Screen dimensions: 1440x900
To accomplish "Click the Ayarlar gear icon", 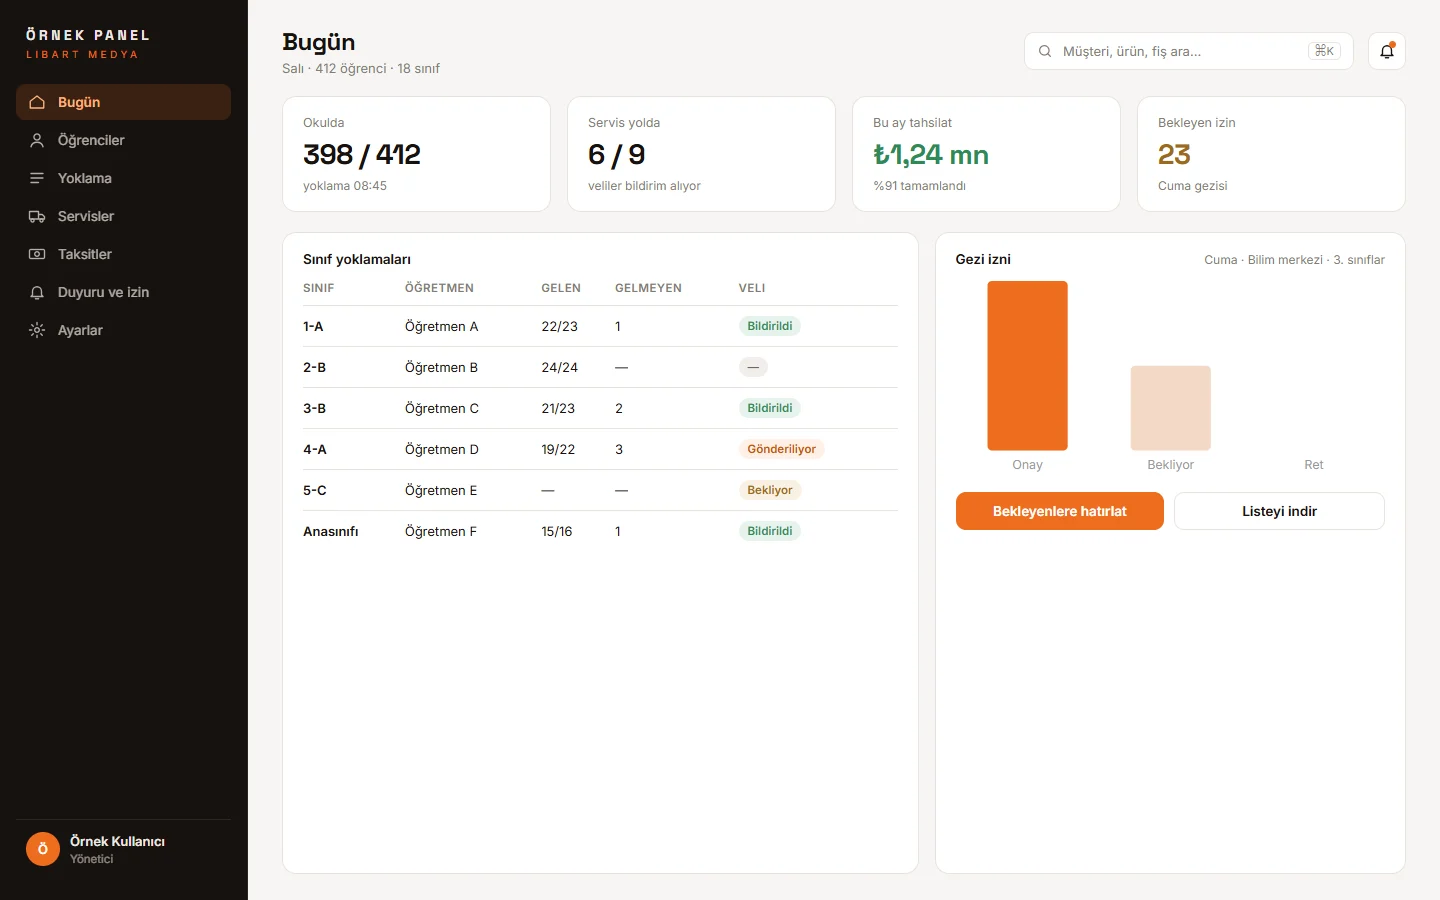I will (x=37, y=330).
